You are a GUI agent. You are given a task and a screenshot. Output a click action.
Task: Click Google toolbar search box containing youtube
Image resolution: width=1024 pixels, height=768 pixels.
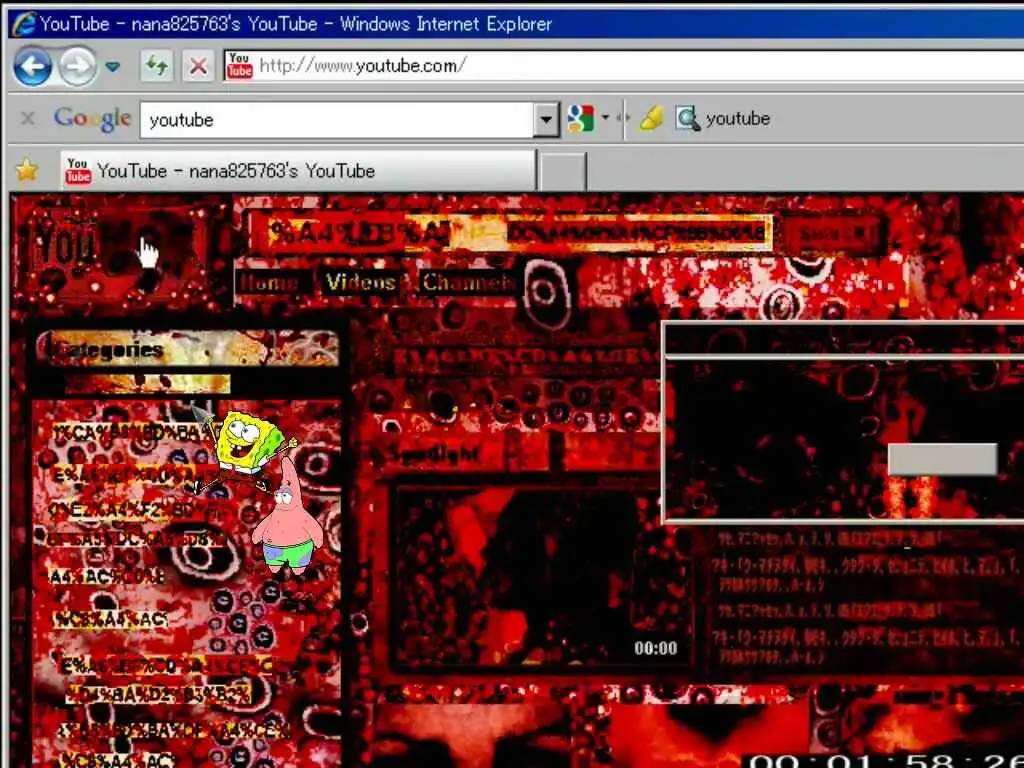coord(337,120)
